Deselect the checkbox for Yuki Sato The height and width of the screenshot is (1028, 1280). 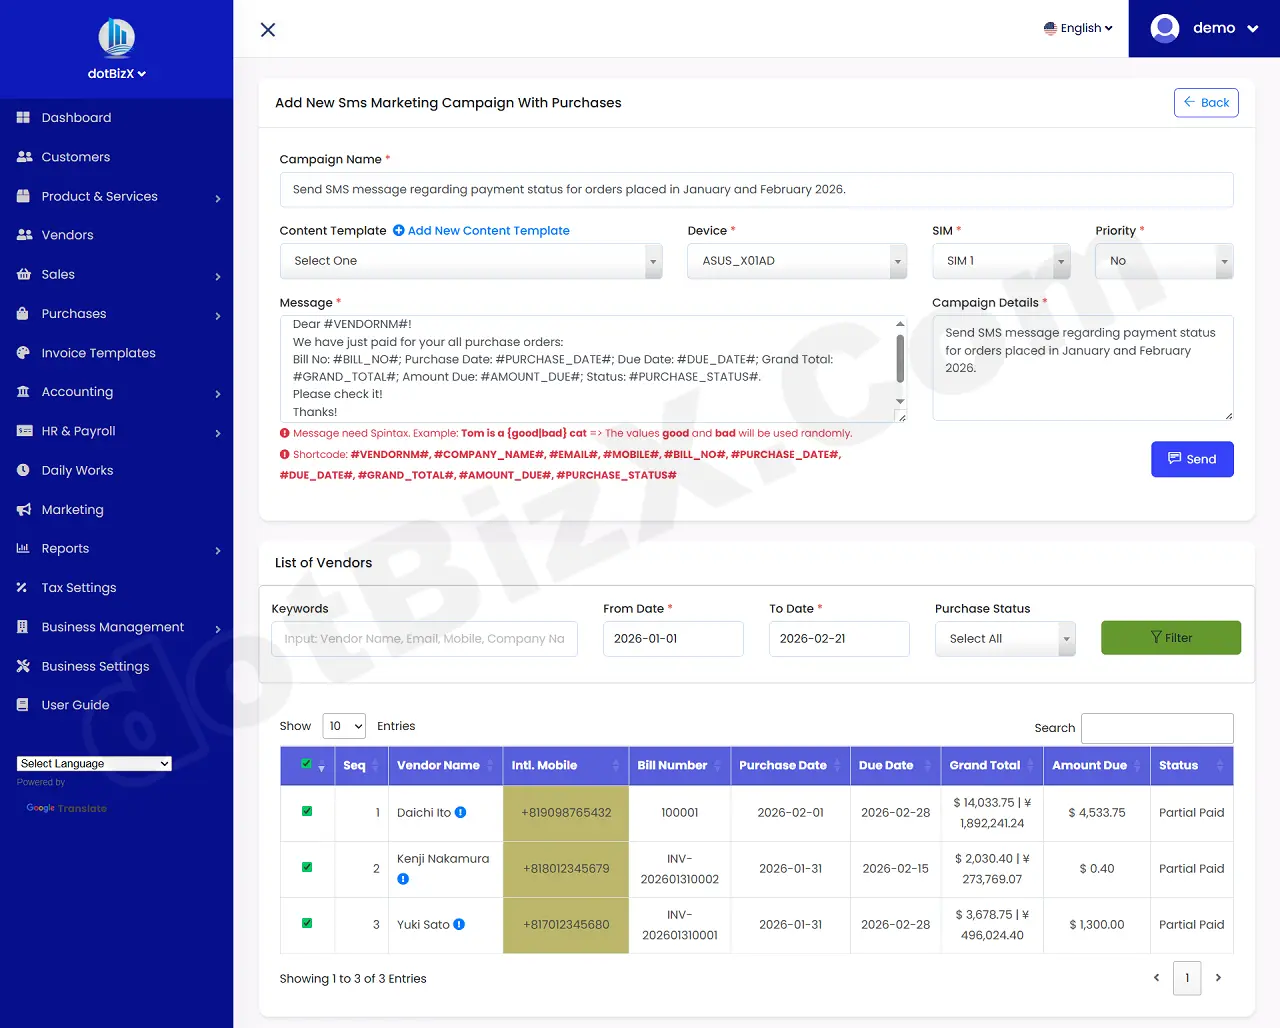tap(306, 924)
